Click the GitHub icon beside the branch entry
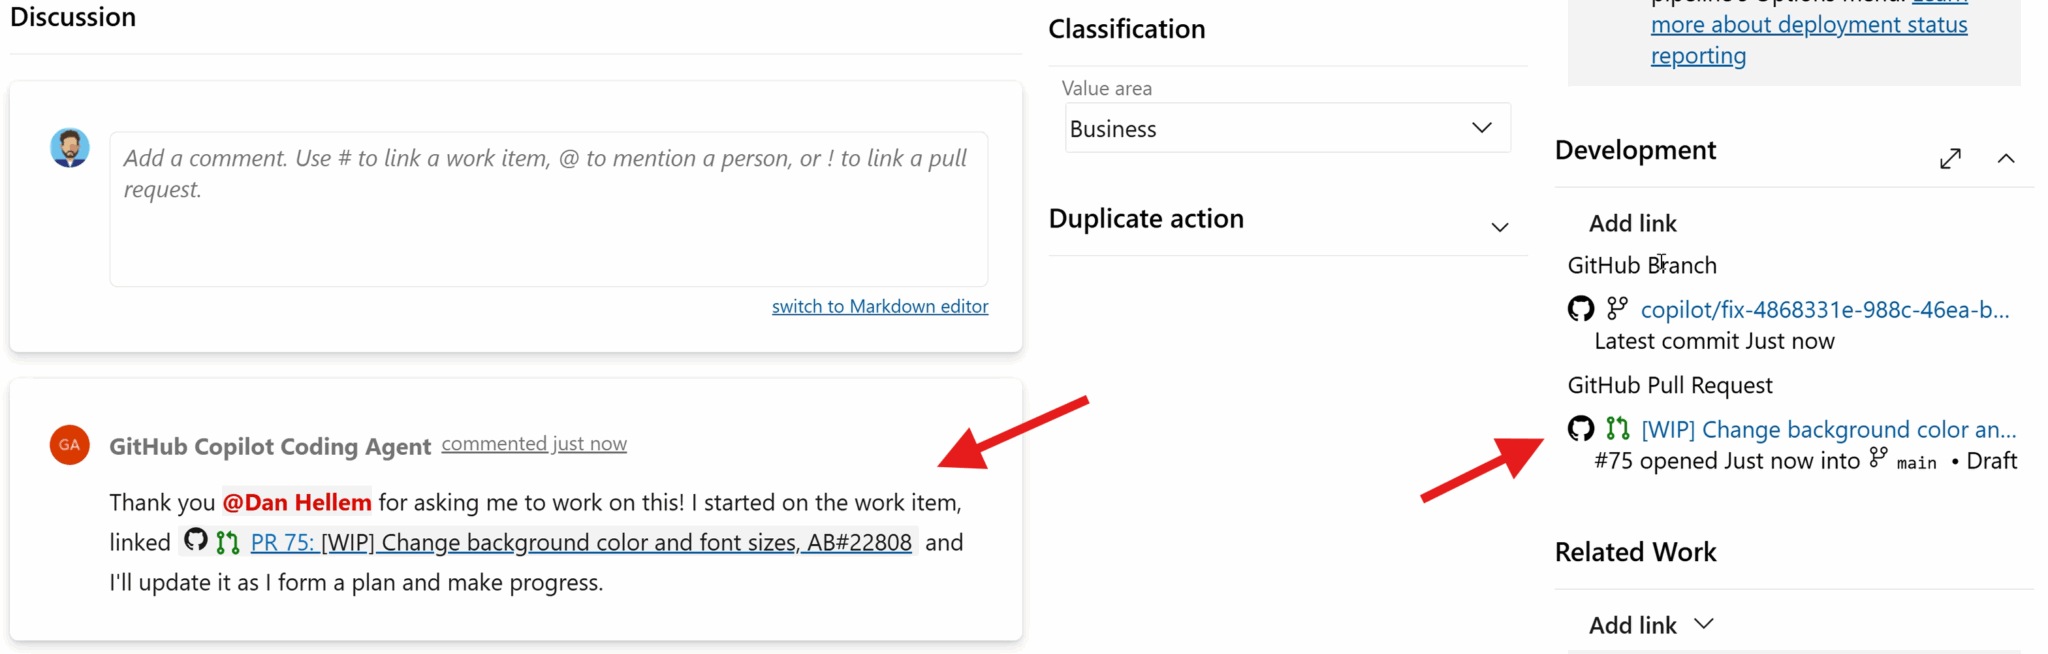The image size is (2048, 654). pyautogui.click(x=1581, y=309)
